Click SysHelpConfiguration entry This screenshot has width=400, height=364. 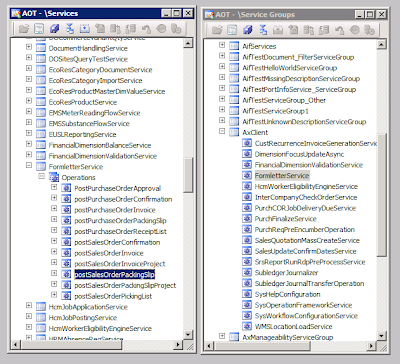pos(287,294)
